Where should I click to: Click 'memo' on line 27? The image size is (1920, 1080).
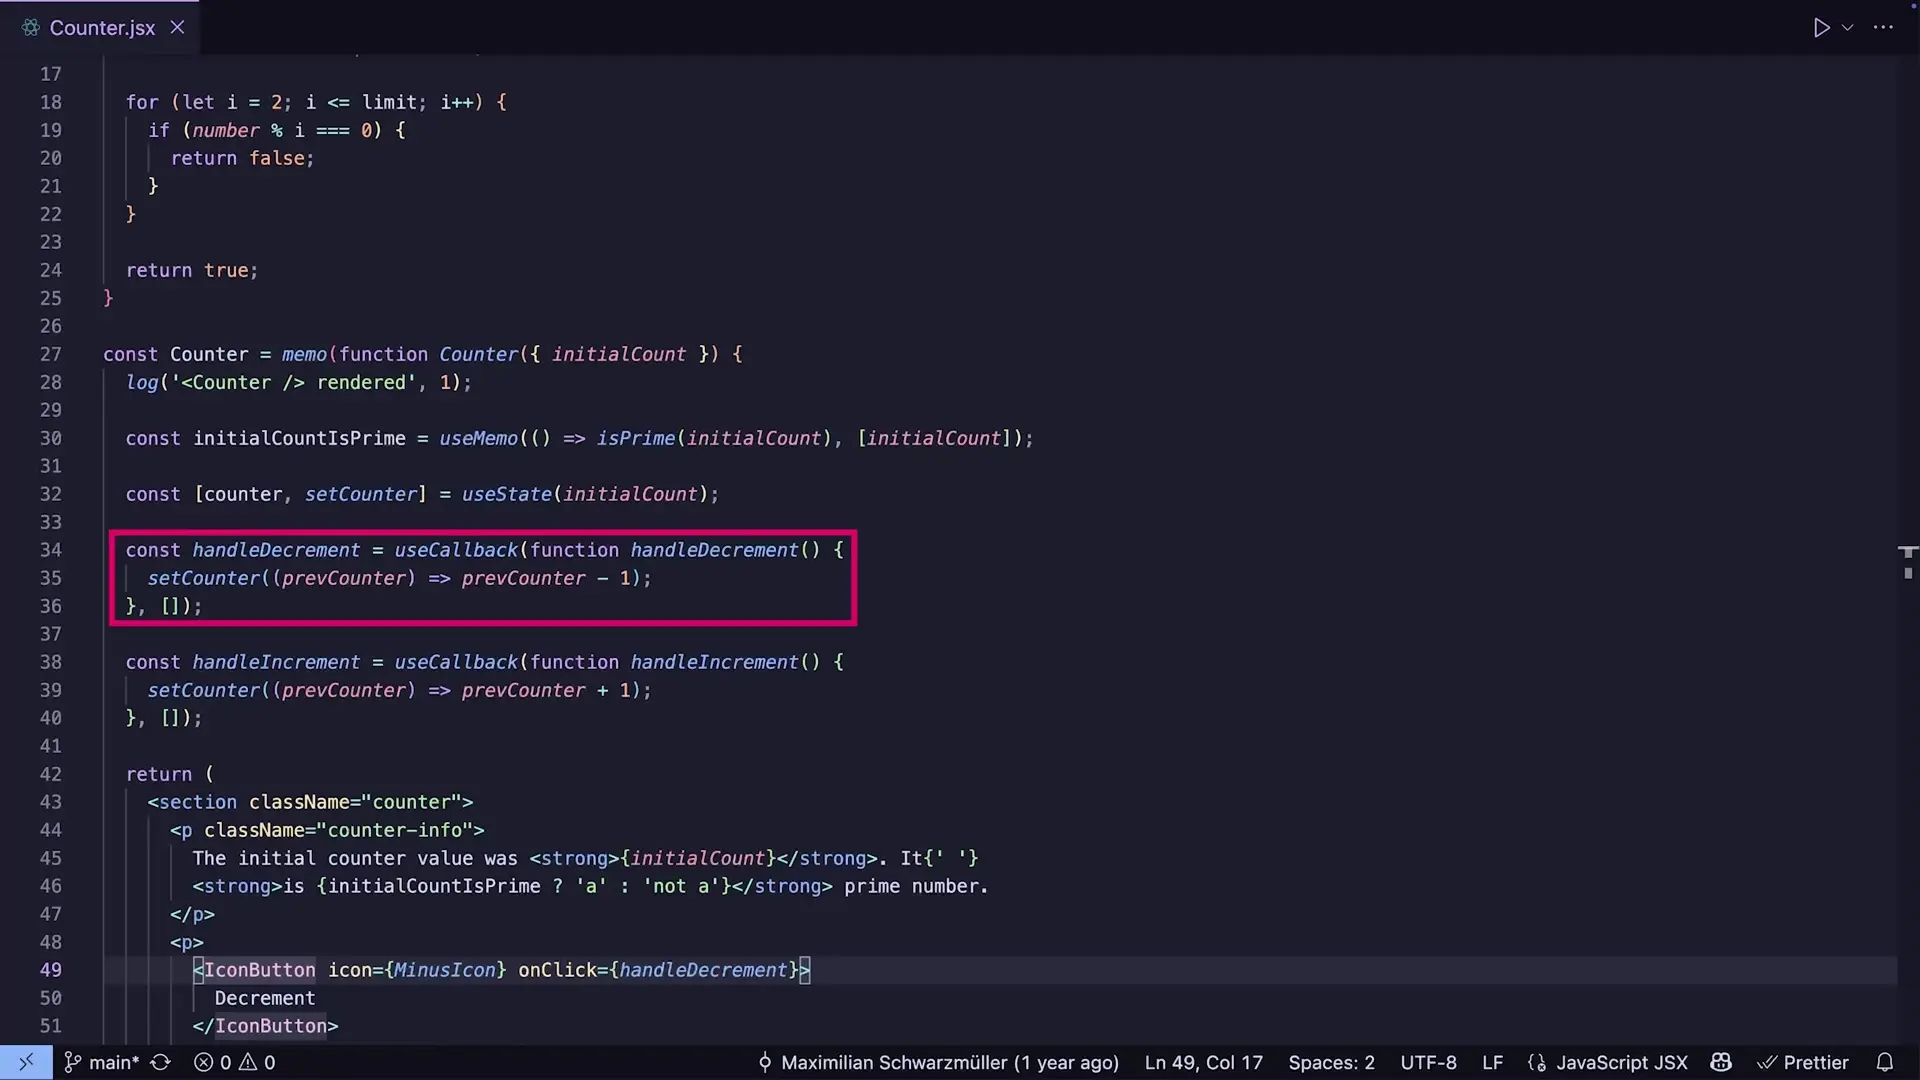click(304, 354)
